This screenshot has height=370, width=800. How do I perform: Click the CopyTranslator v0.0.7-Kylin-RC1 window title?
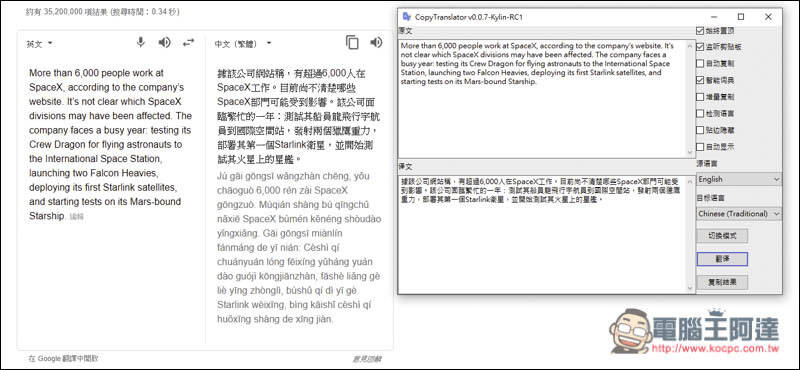(469, 17)
